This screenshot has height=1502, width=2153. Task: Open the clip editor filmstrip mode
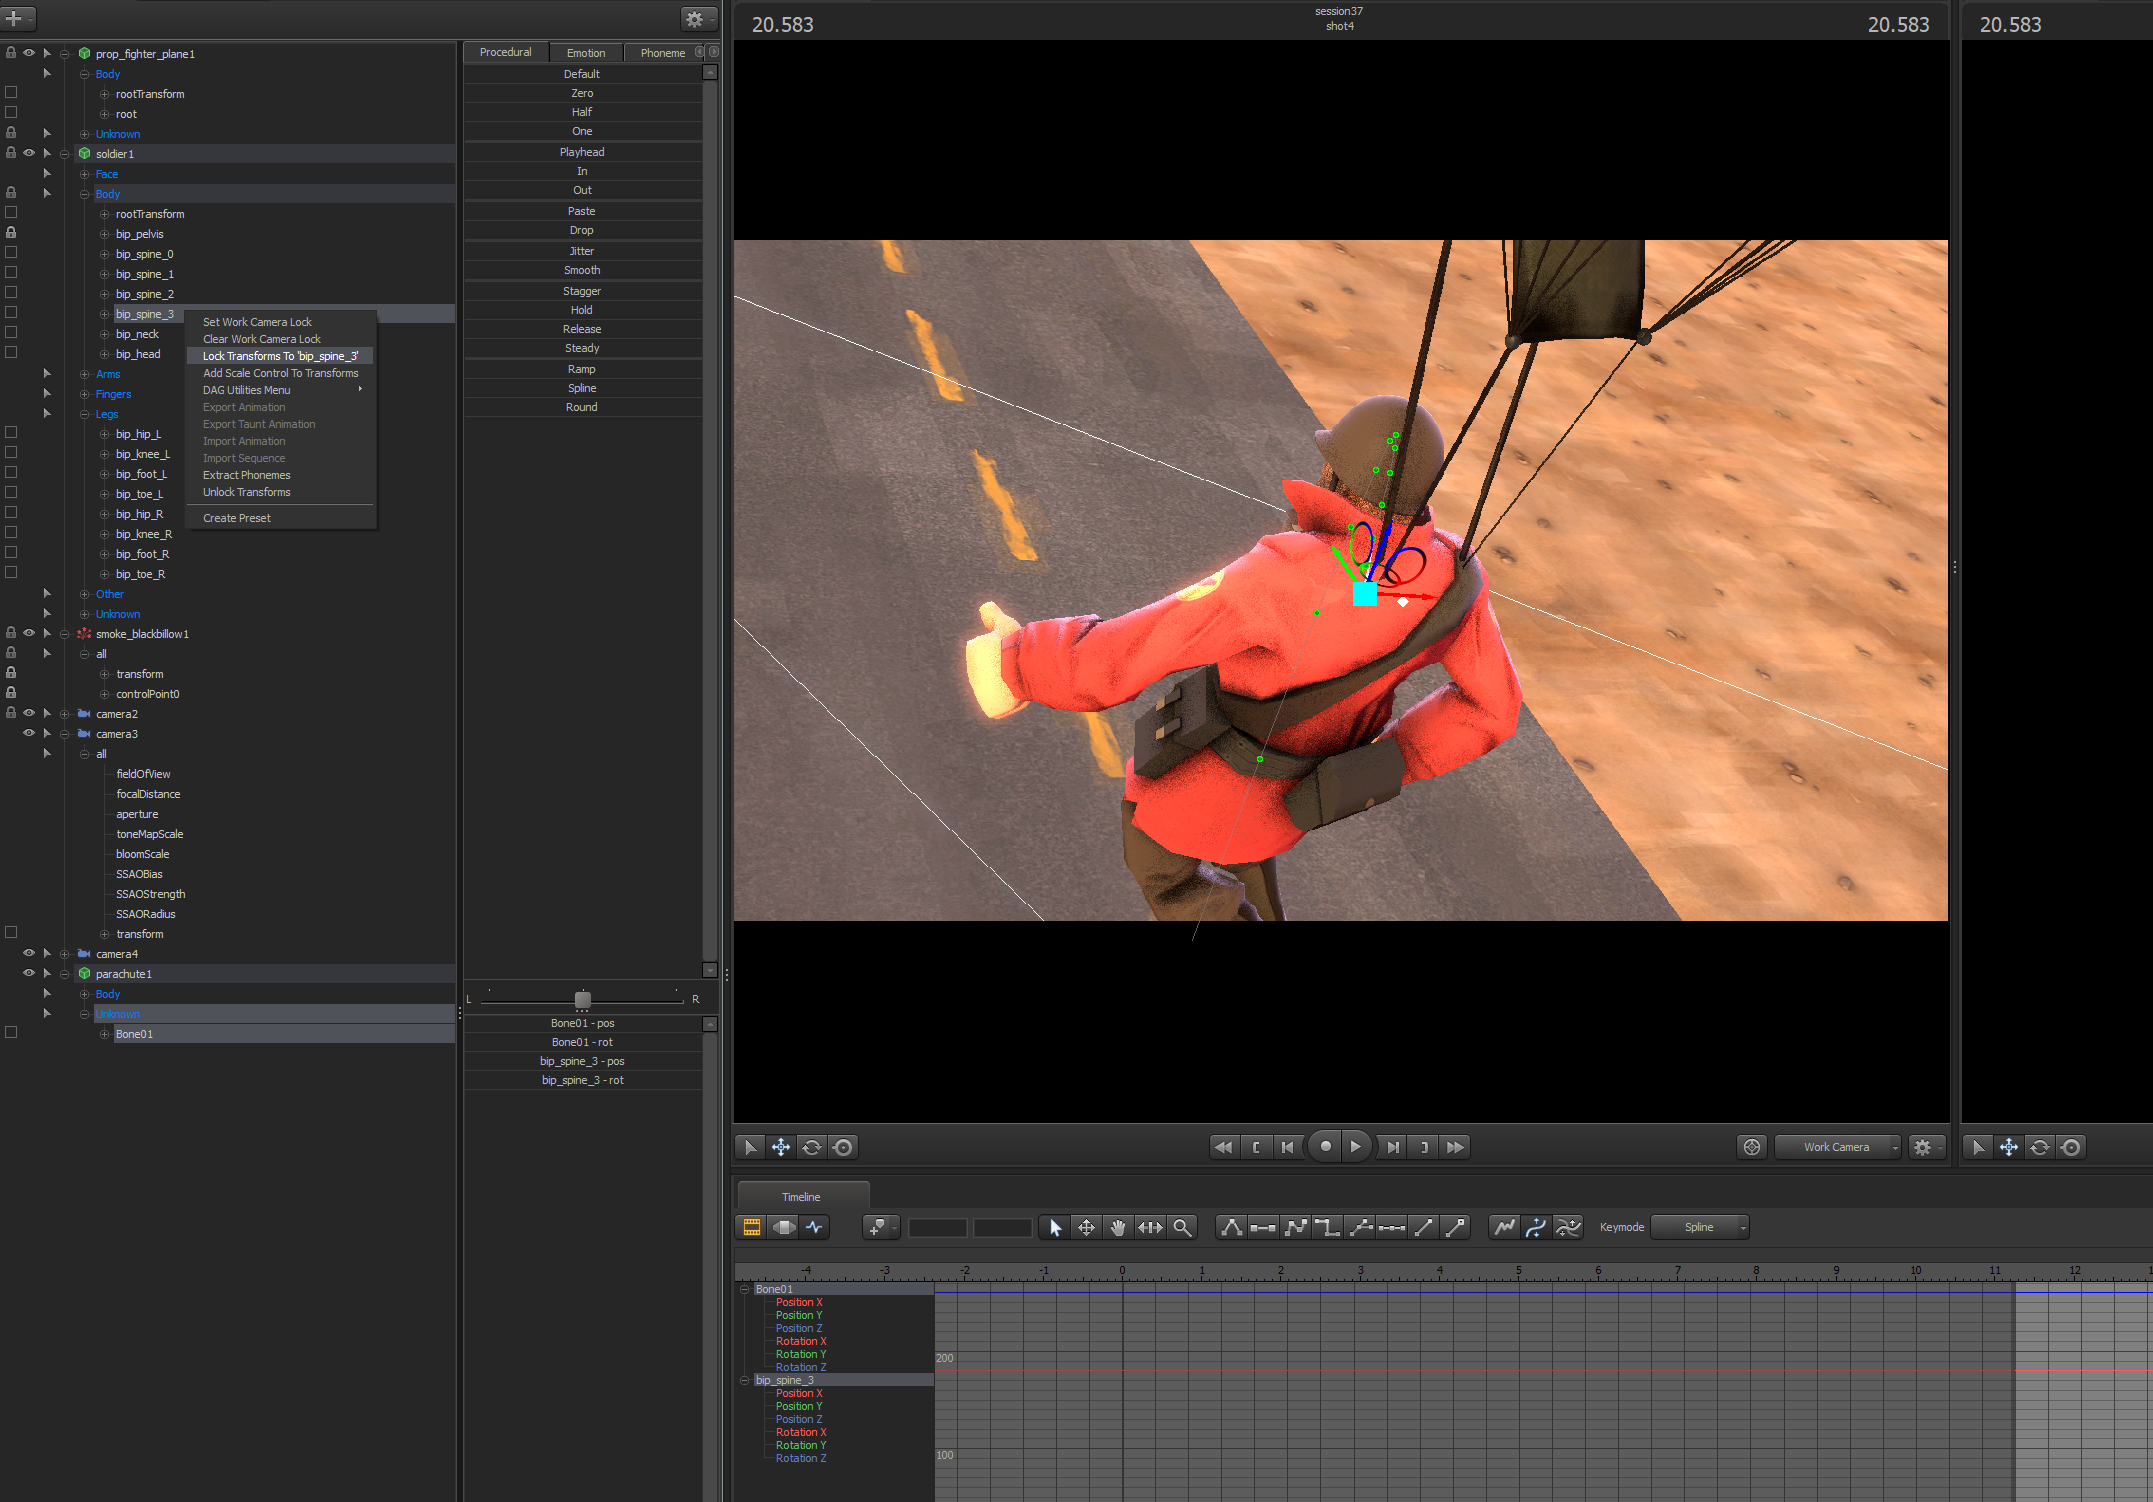pyautogui.click(x=752, y=1227)
